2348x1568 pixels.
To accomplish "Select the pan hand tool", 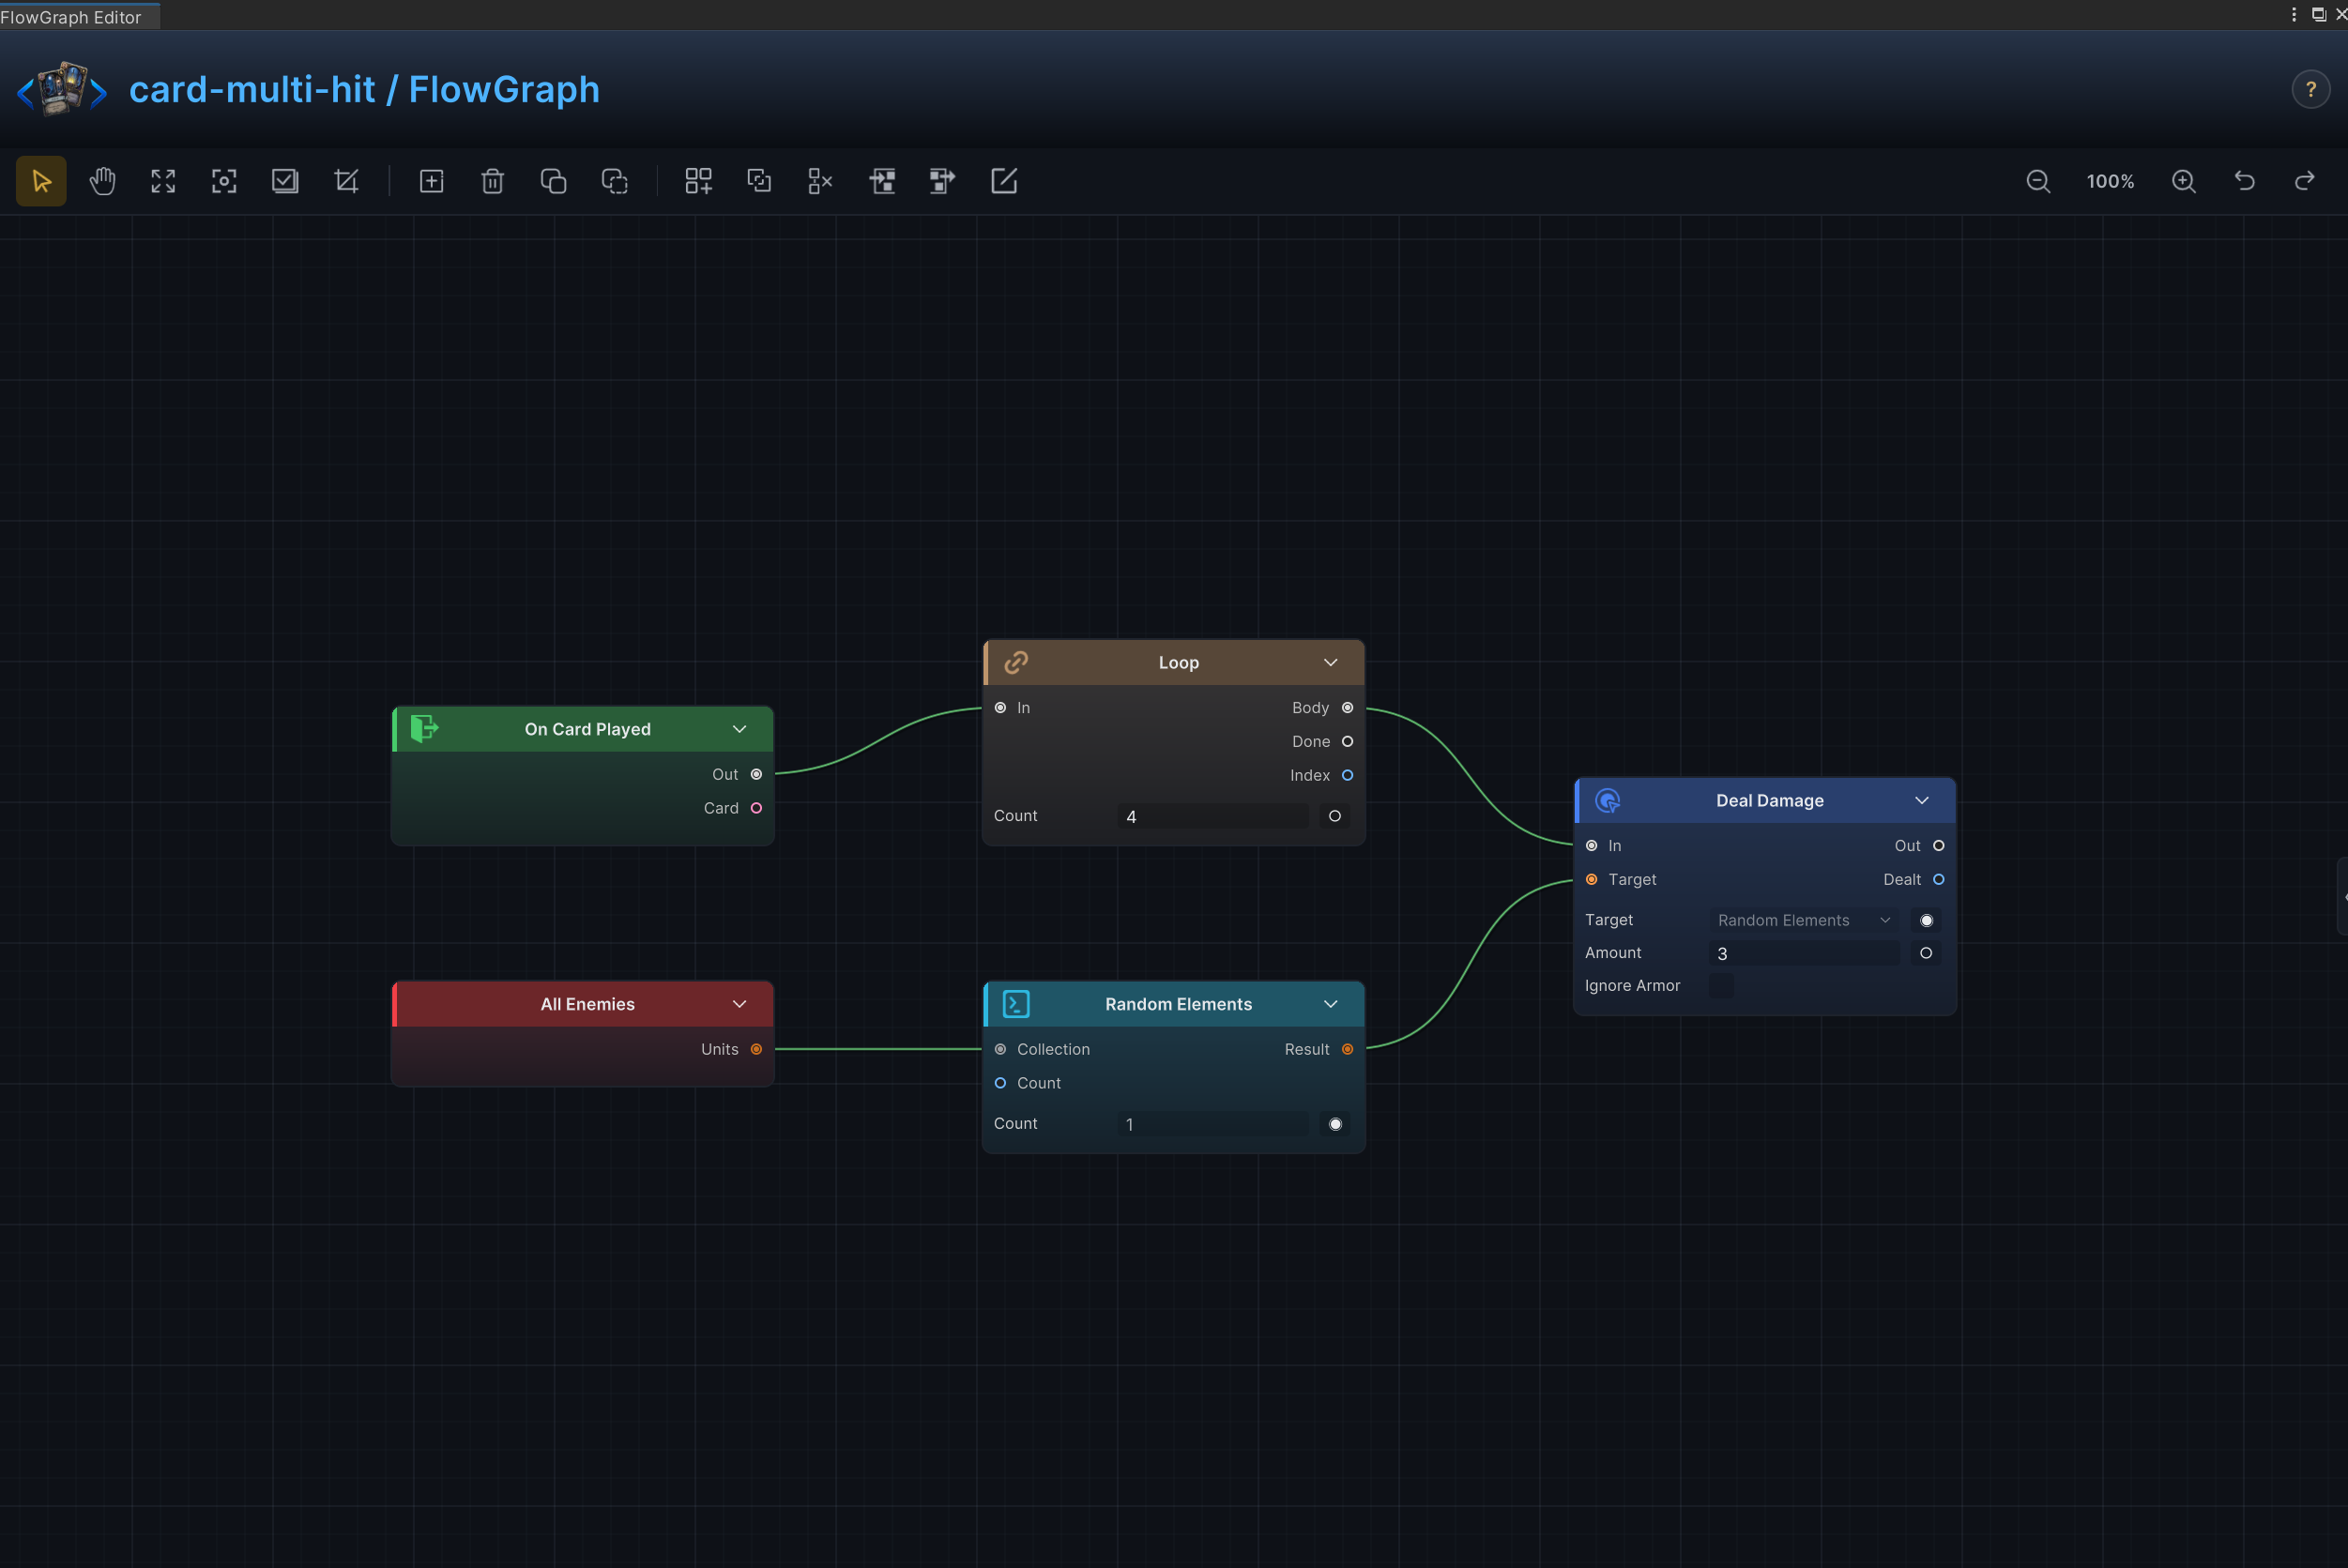I will click(102, 181).
